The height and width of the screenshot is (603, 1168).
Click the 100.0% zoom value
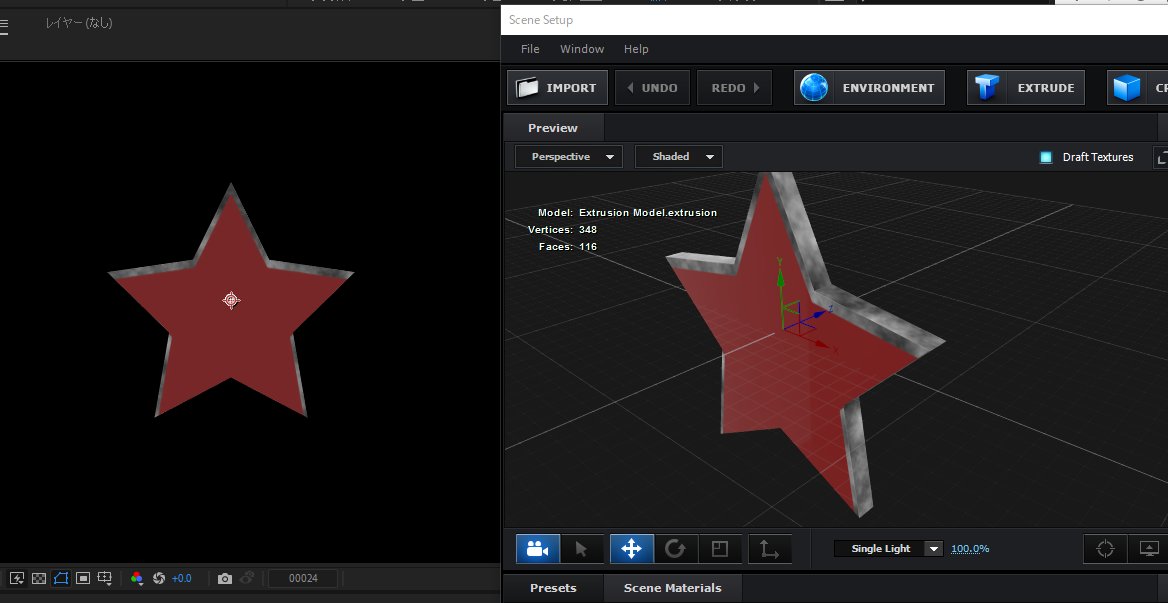pos(969,548)
